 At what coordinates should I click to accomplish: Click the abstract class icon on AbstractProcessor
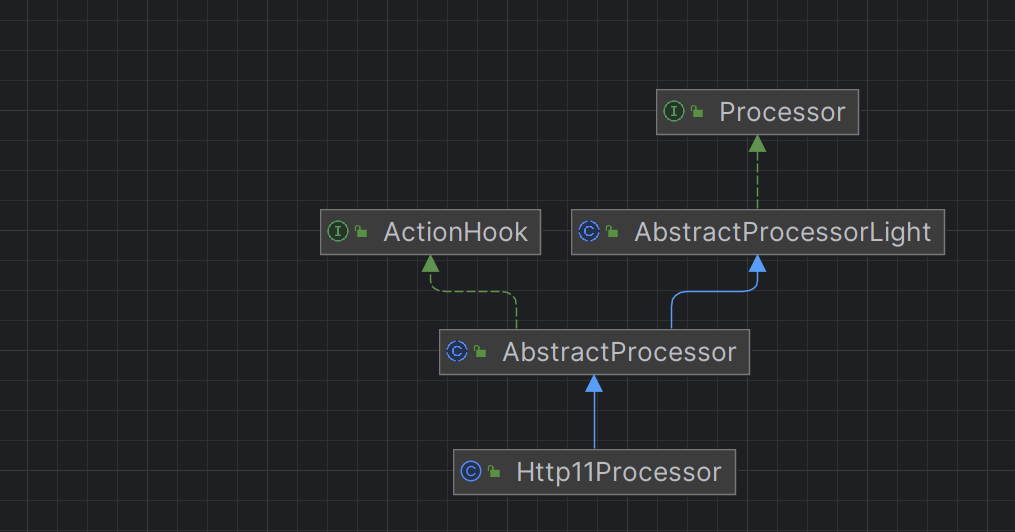(x=457, y=351)
